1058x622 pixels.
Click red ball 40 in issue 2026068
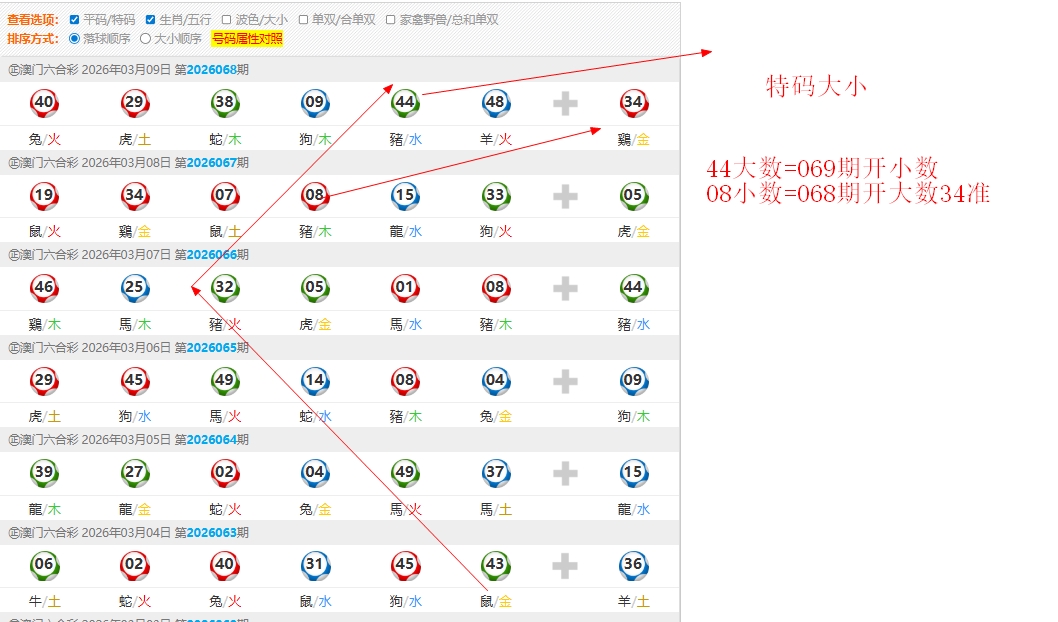(x=44, y=103)
